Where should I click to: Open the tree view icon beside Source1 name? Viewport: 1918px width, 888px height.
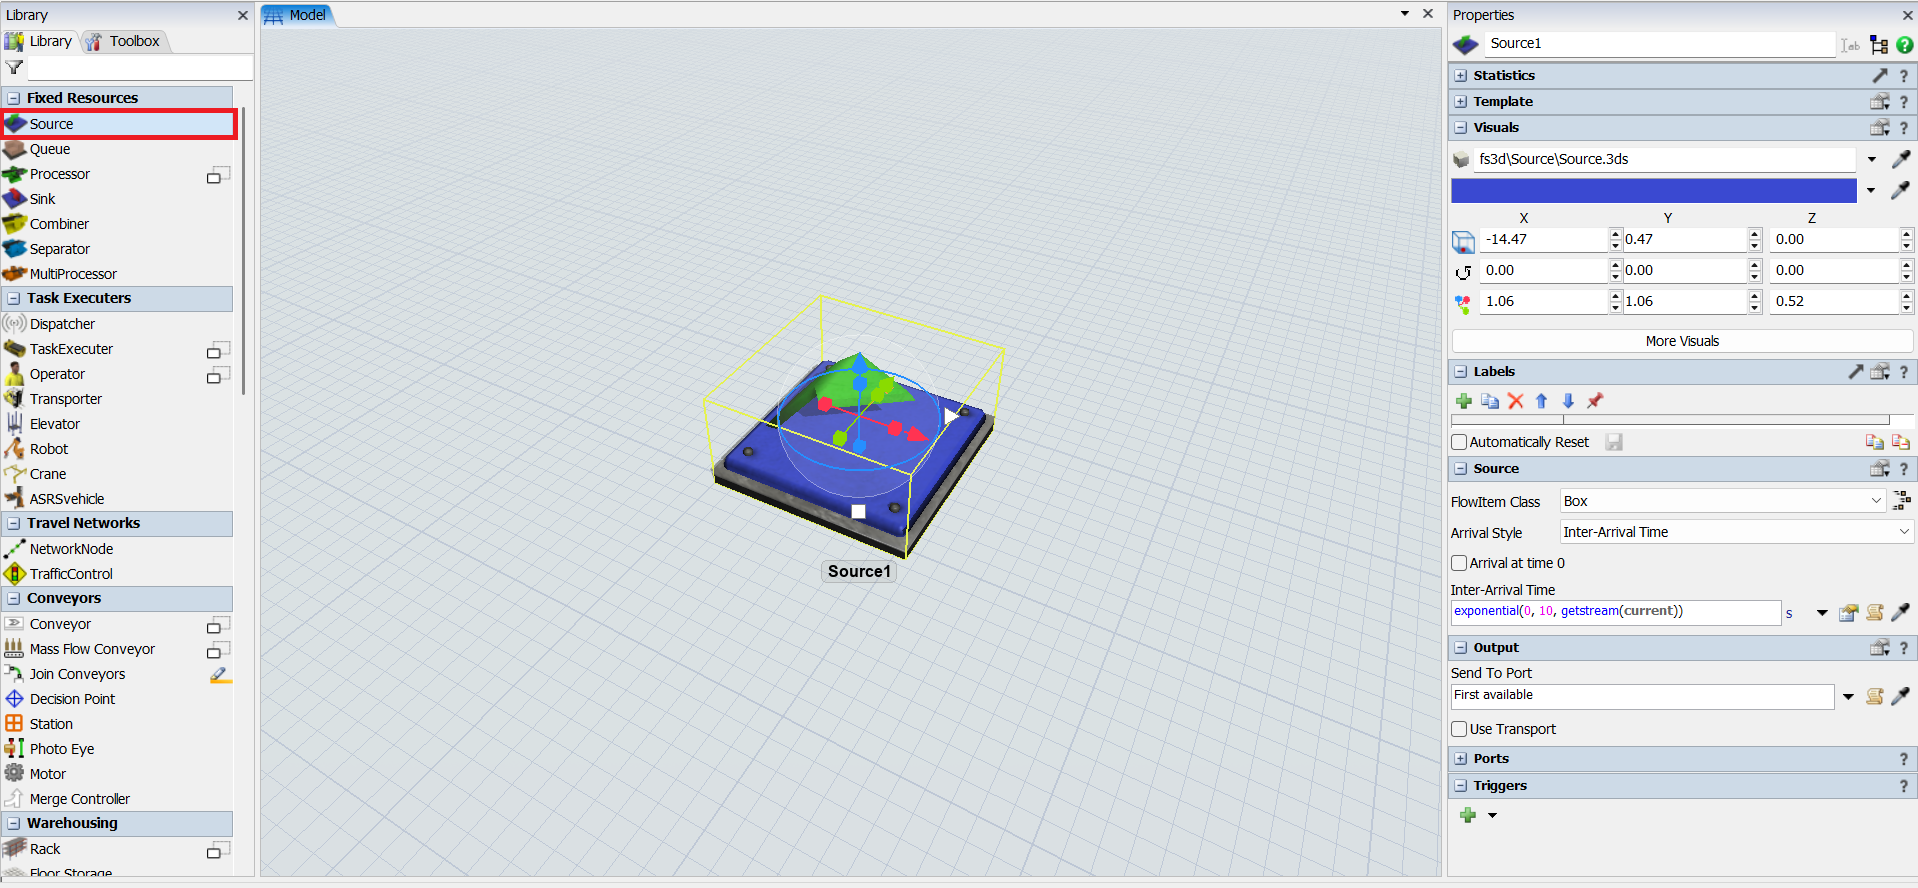tap(1879, 45)
